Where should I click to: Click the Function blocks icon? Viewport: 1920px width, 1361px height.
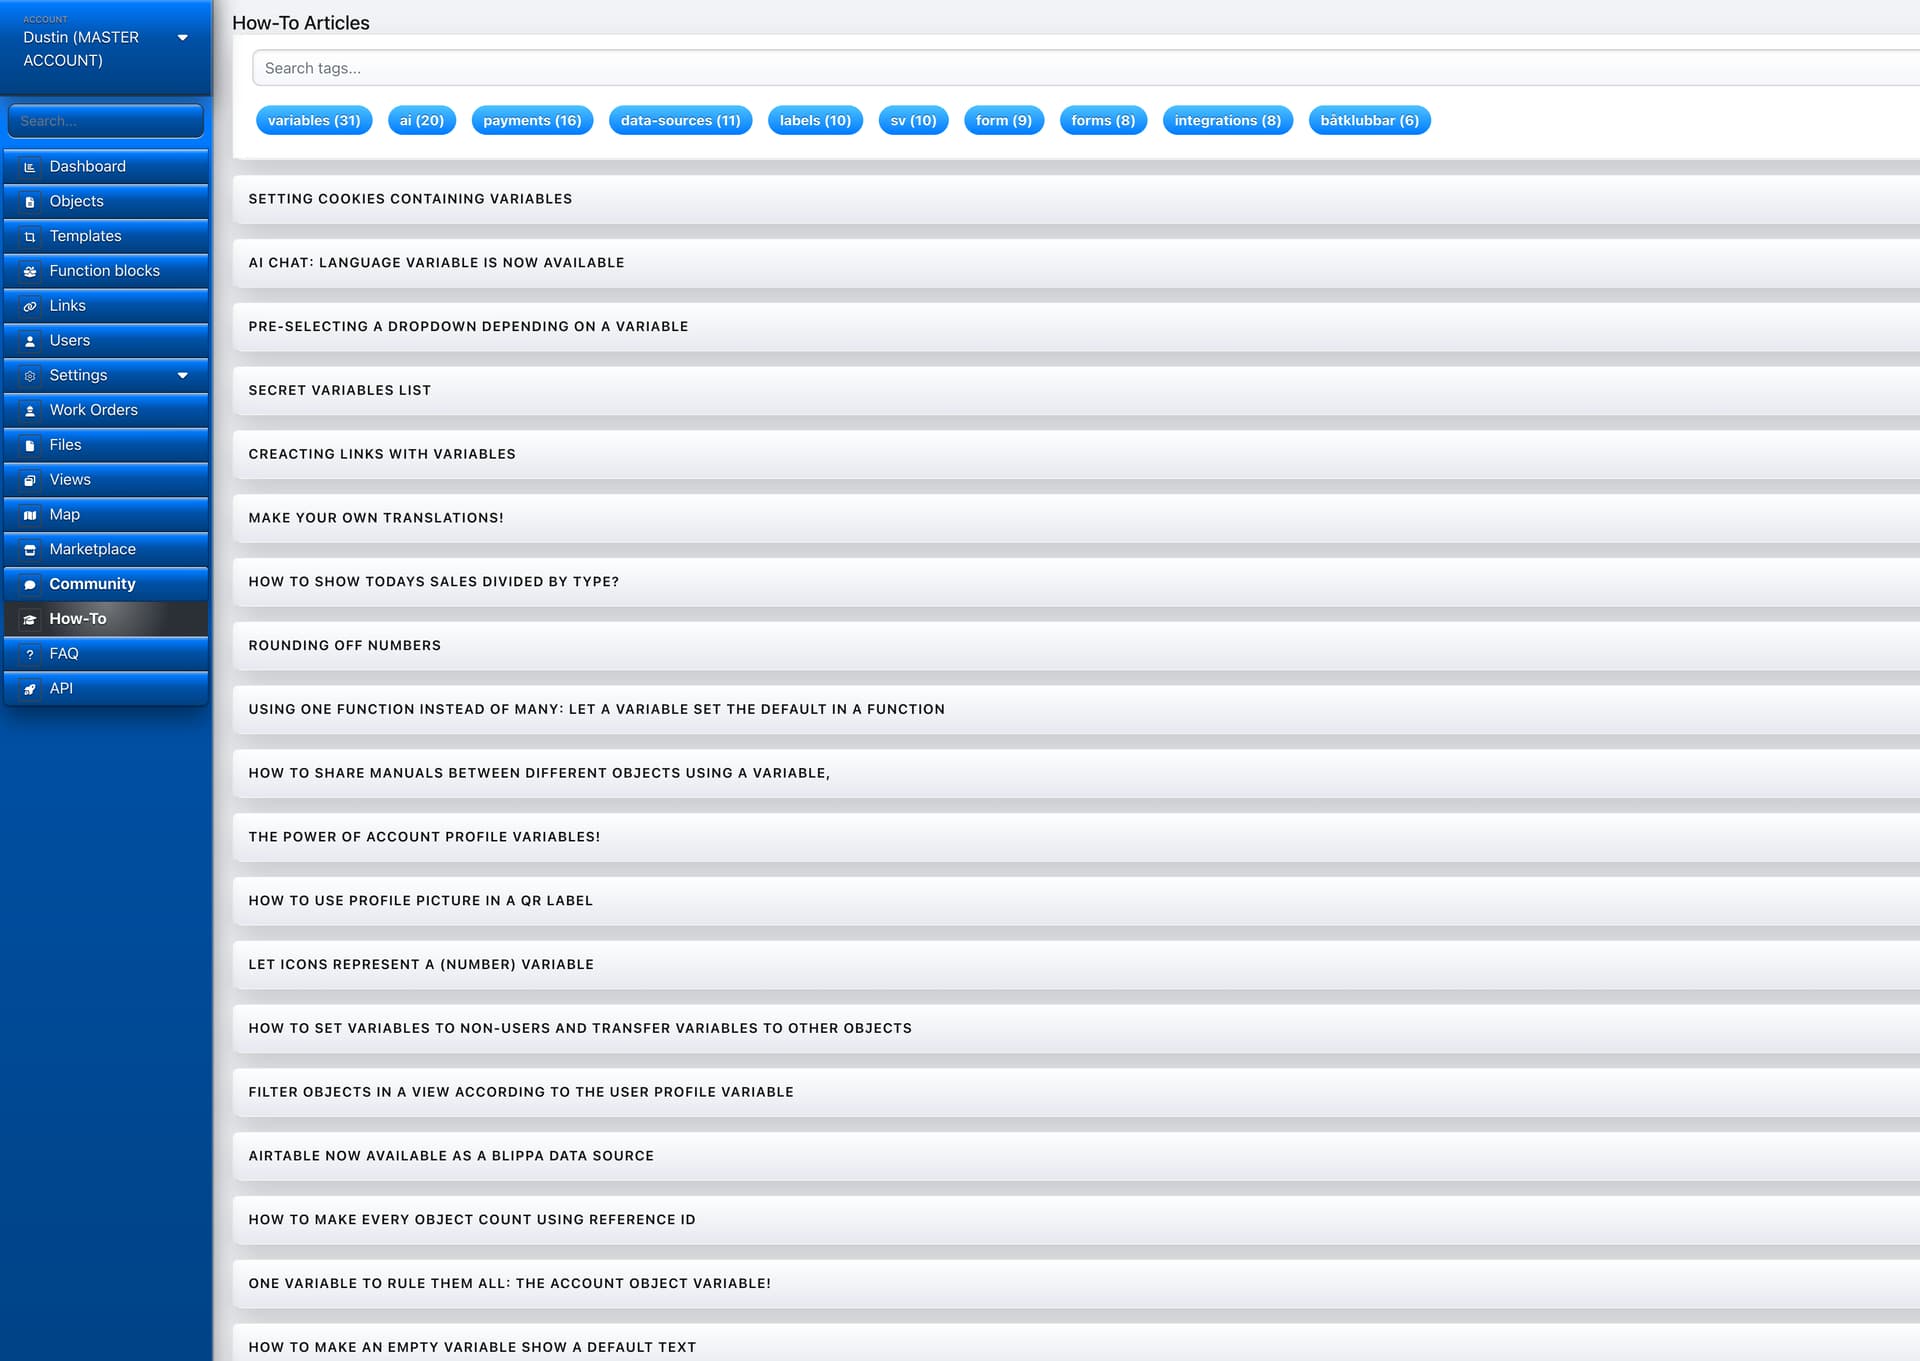coord(30,271)
